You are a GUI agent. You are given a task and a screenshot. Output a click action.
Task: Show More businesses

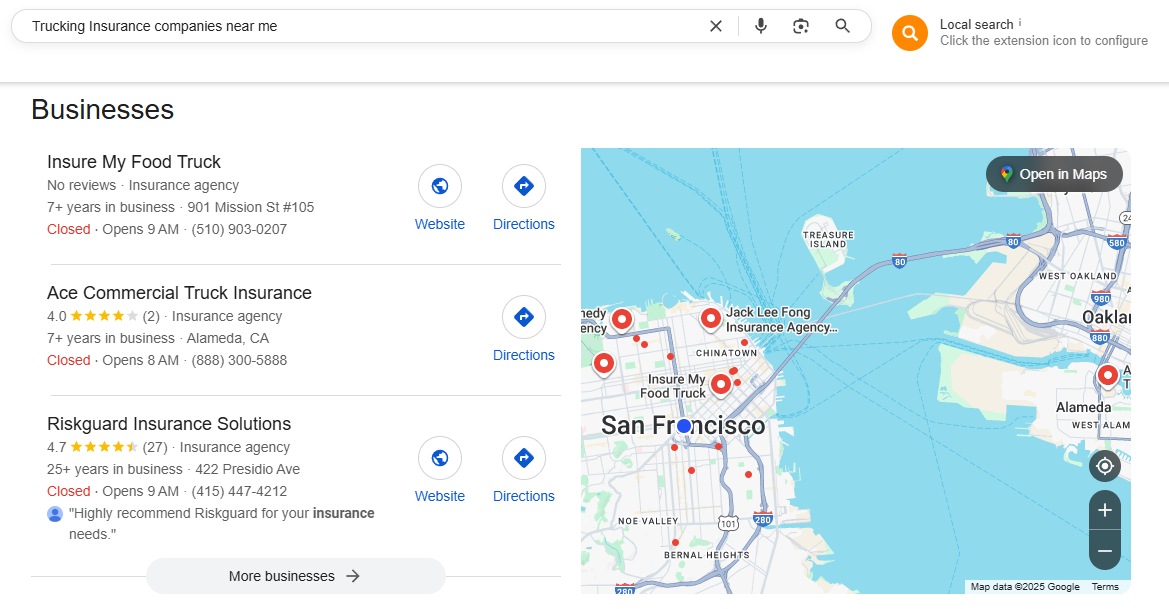(296, 576)
